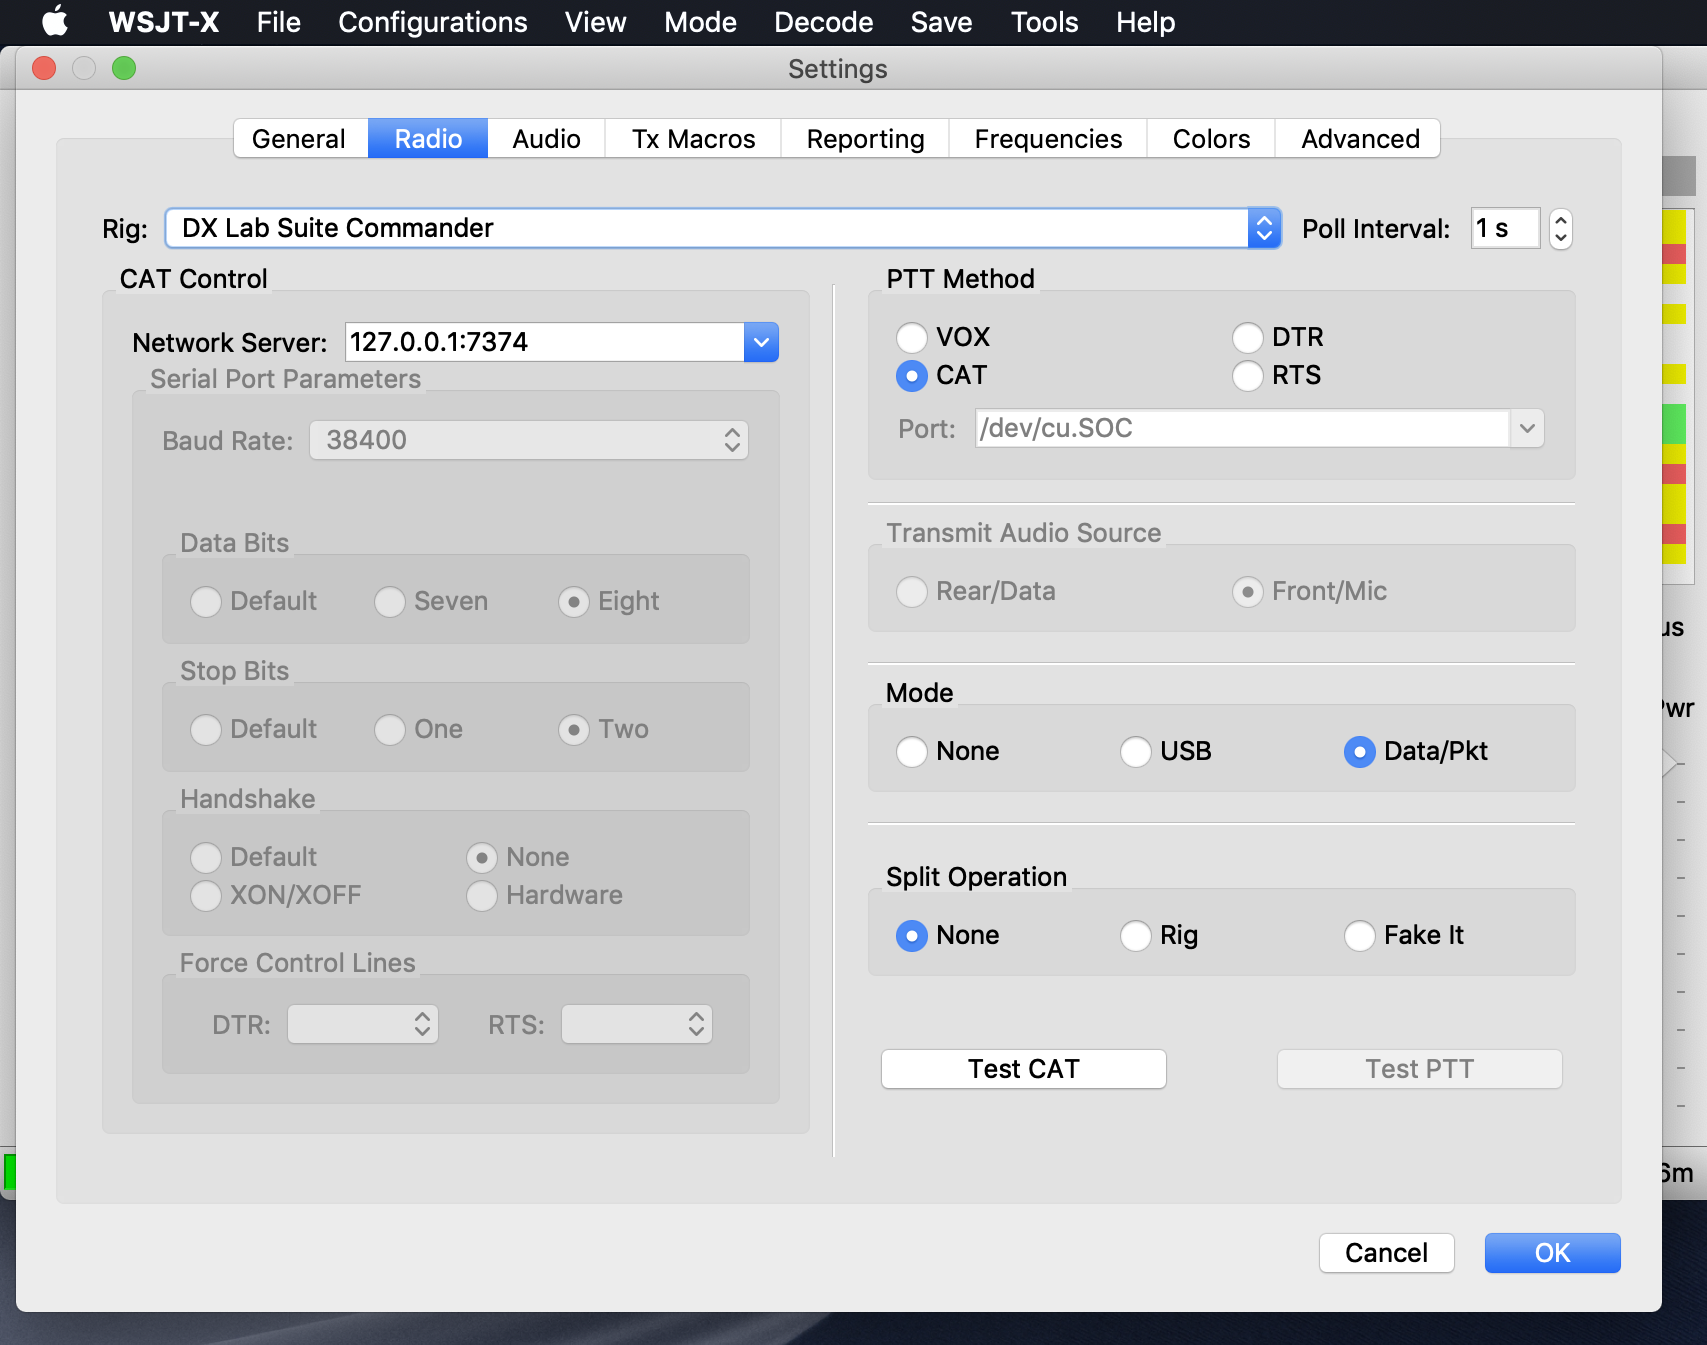Click the Poll Interval value field
Screen dimensions: 1707x1345
tap(1505, 229)
